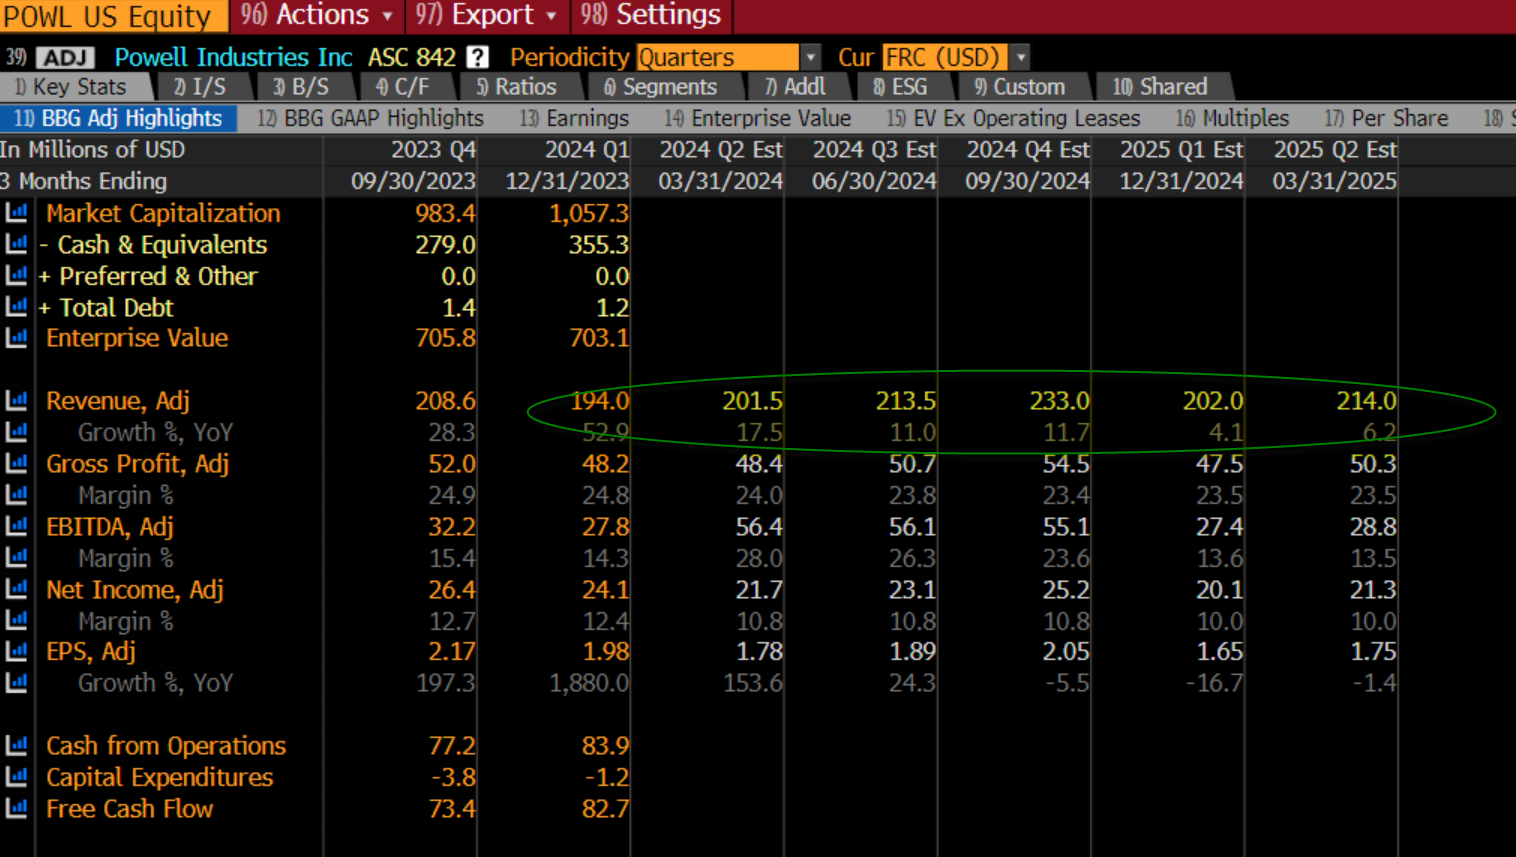The width and height of the screenshot is (1516, 857).
Task: Click the POWL US Equity ticker field
Action: tap(108, 16)
